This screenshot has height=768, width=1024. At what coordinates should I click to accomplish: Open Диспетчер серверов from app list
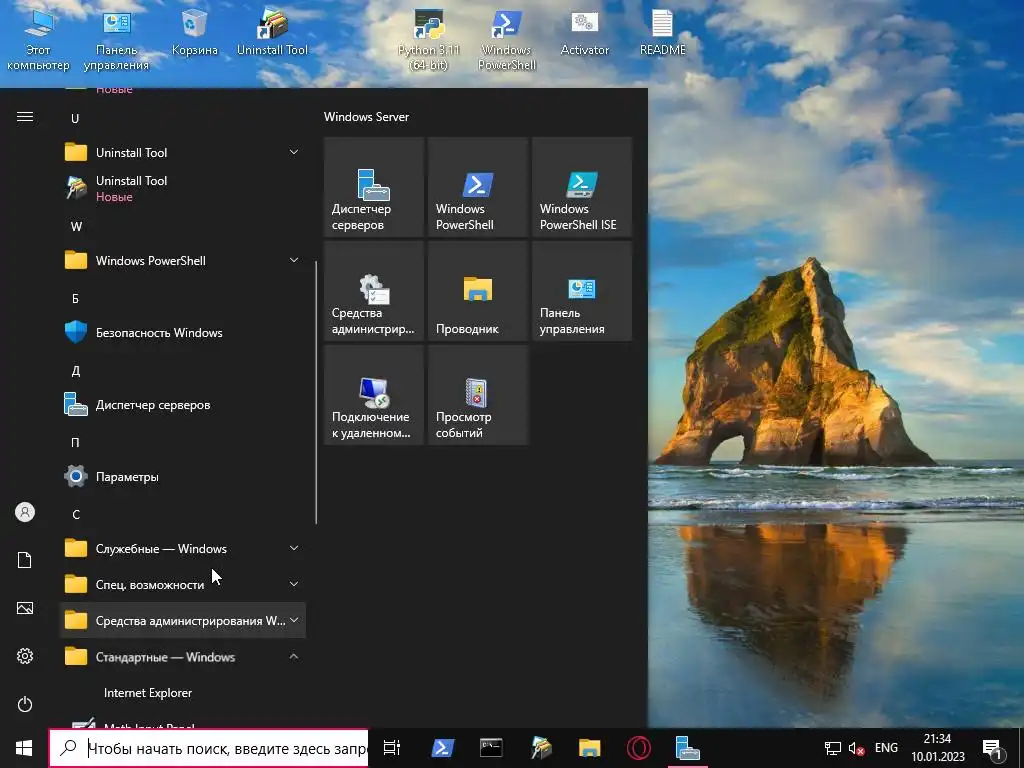[184, 404]
